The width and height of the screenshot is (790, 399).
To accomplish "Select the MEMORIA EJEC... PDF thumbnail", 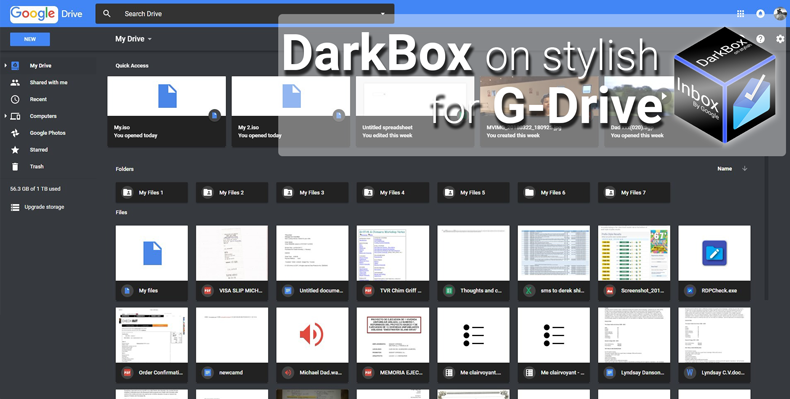I will 393,335.
